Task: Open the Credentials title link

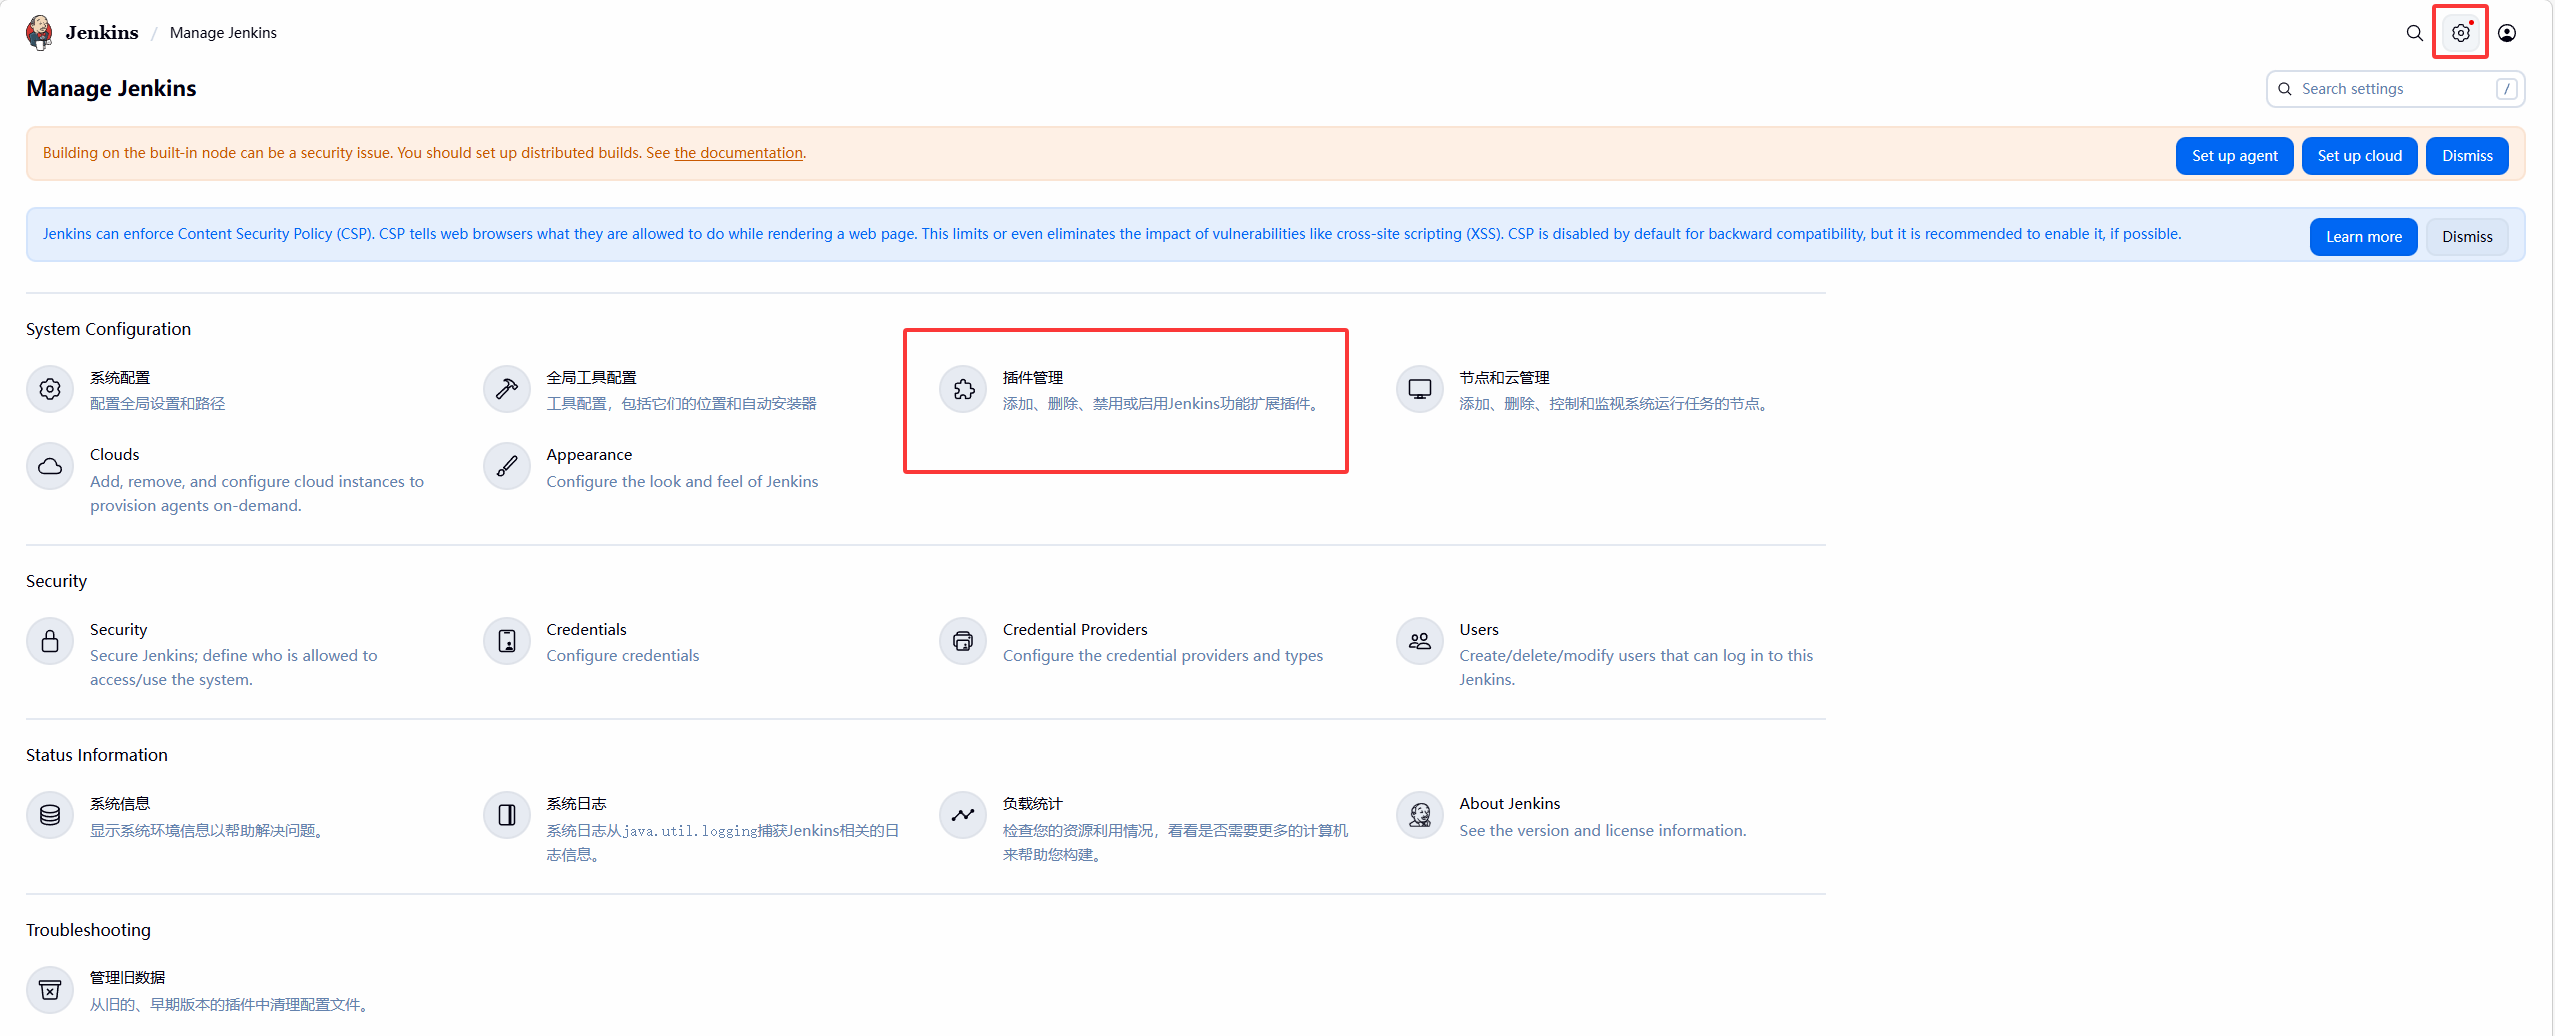Action: pos(586,630)
